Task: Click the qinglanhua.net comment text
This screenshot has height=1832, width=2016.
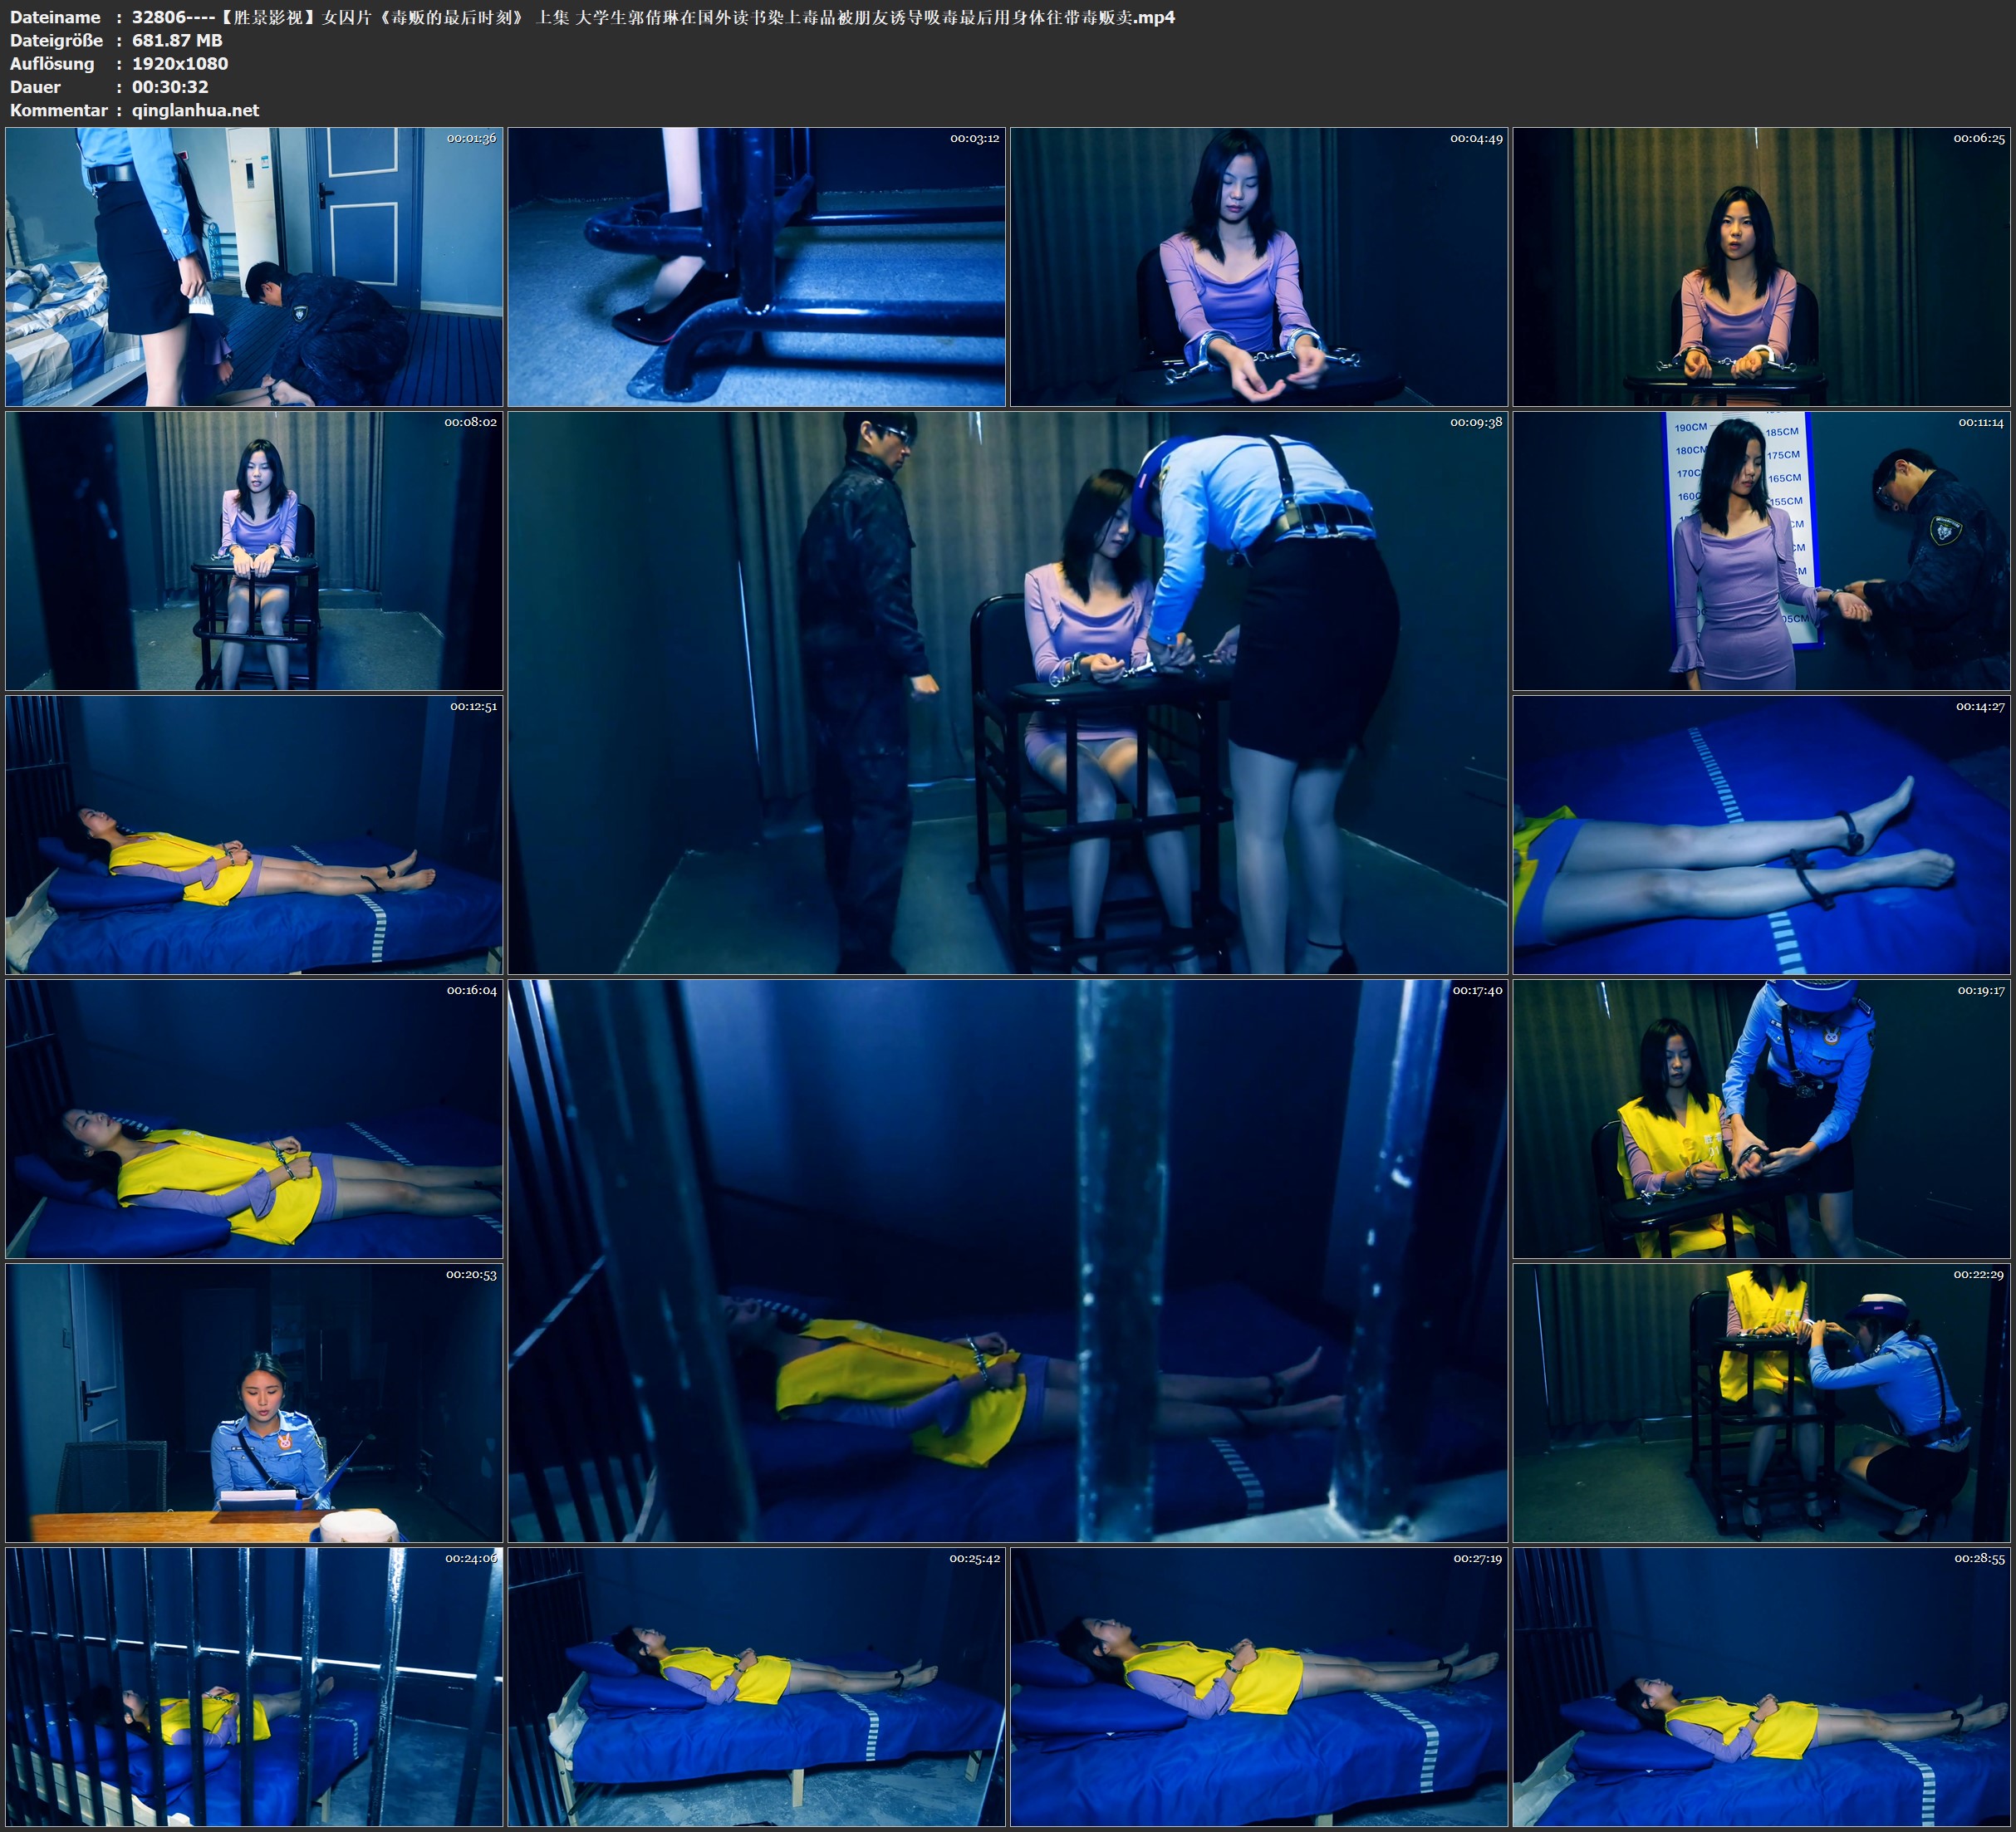Action: coord(195,110)
